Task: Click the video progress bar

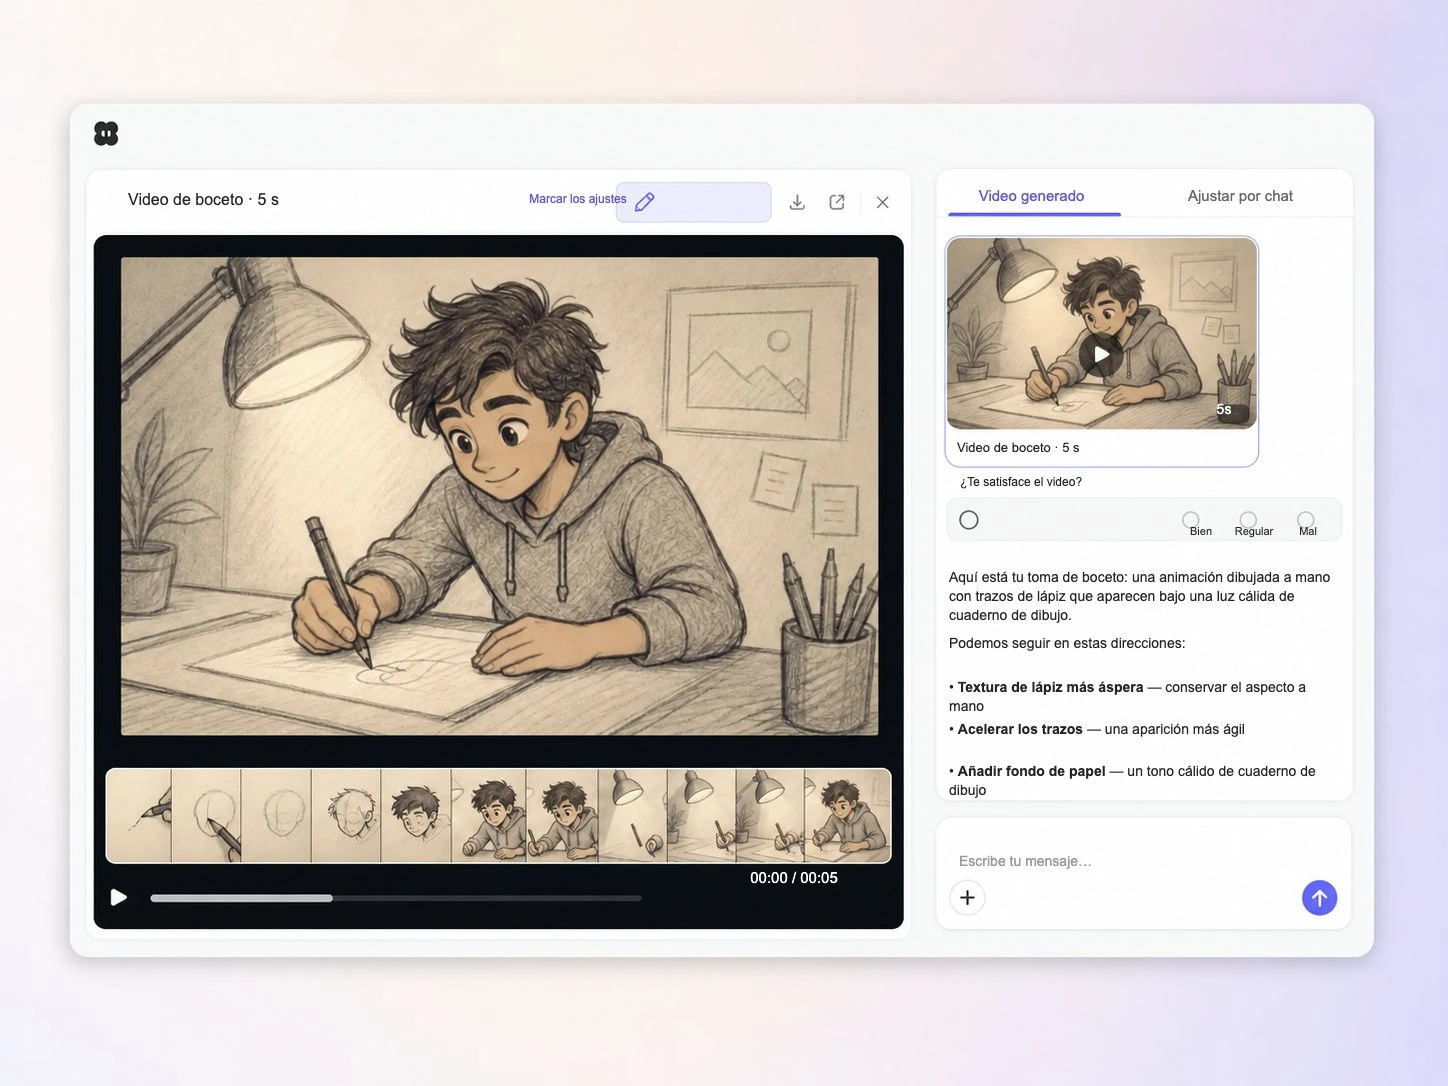Action: coord(396,898)
